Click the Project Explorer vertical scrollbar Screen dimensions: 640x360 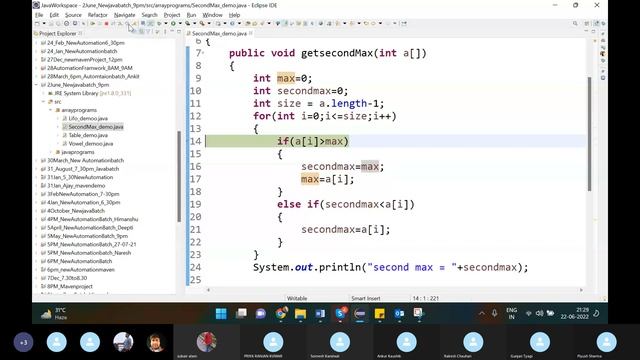179,176
